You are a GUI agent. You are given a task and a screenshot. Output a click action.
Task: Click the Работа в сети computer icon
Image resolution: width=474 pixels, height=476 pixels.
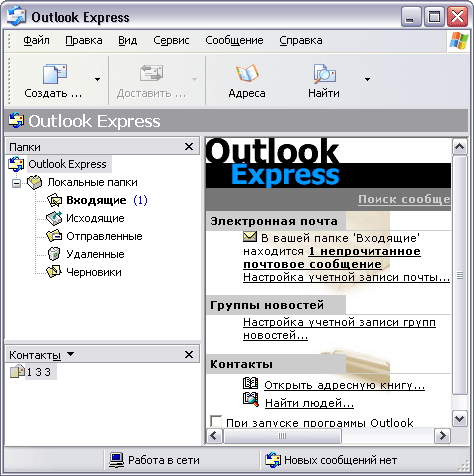pos(117,460)
